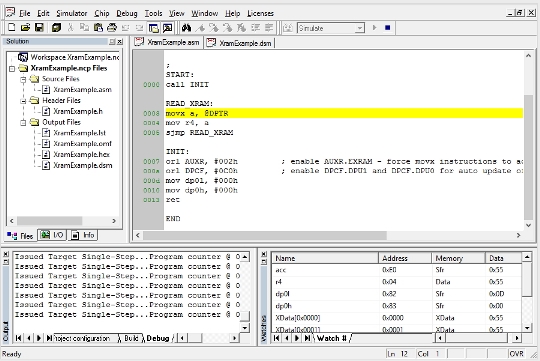Select the r4 watch row

[x=397, y=282]
